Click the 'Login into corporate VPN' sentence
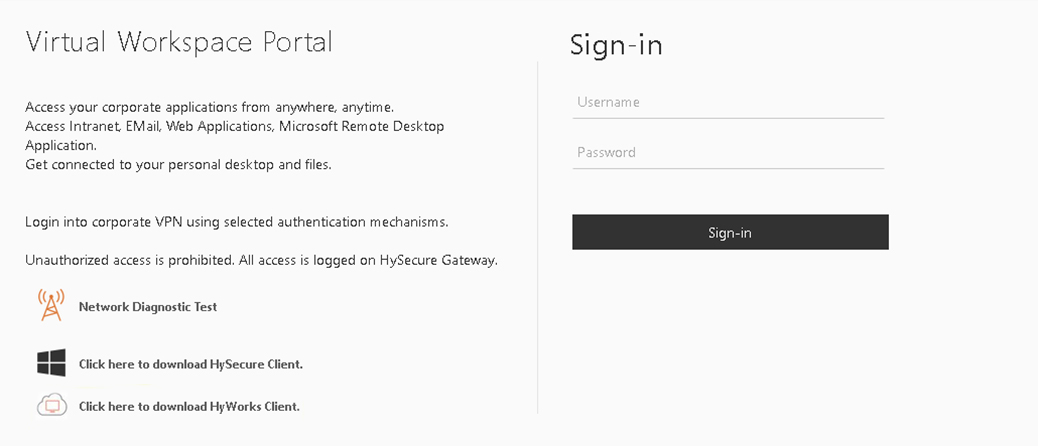Image resolution: width=1038 pixels, height=446 pixels. point(236,221)
